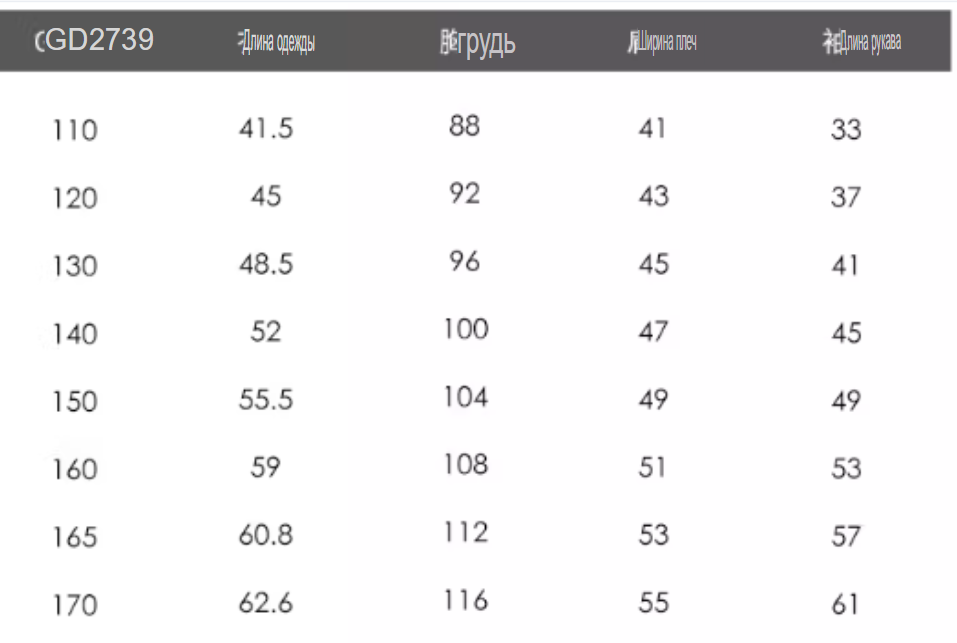
Task: Click size 160 row label
Action: coord(75,469)
